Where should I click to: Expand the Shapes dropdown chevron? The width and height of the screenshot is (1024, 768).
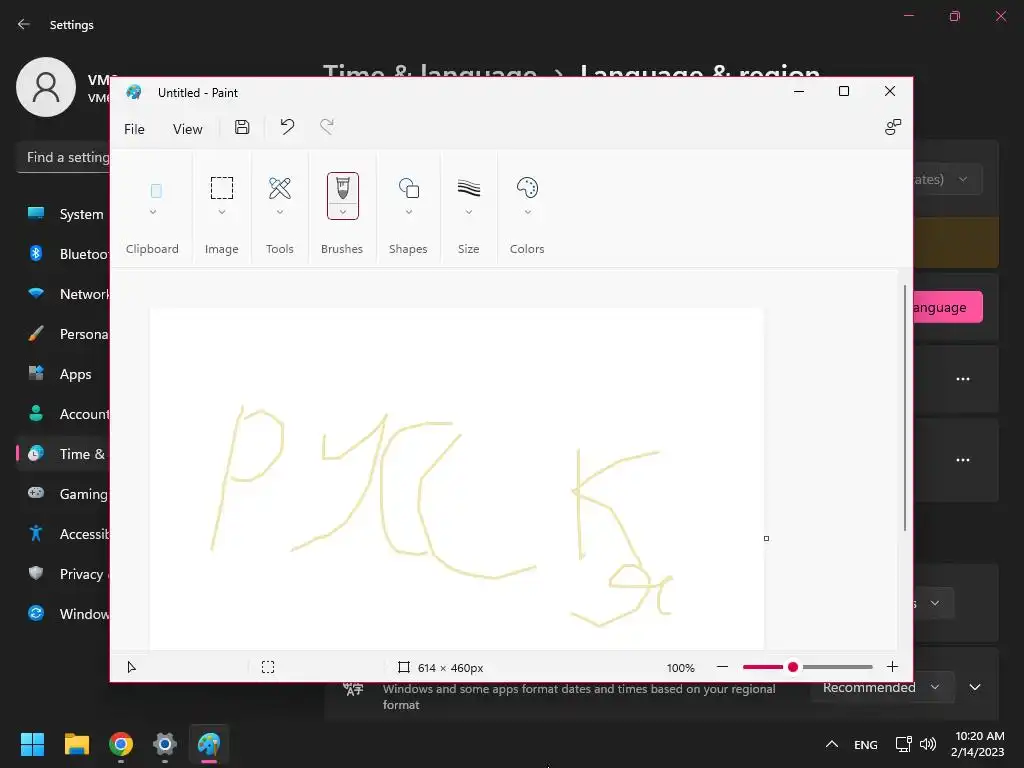click(x=409, y=212)
